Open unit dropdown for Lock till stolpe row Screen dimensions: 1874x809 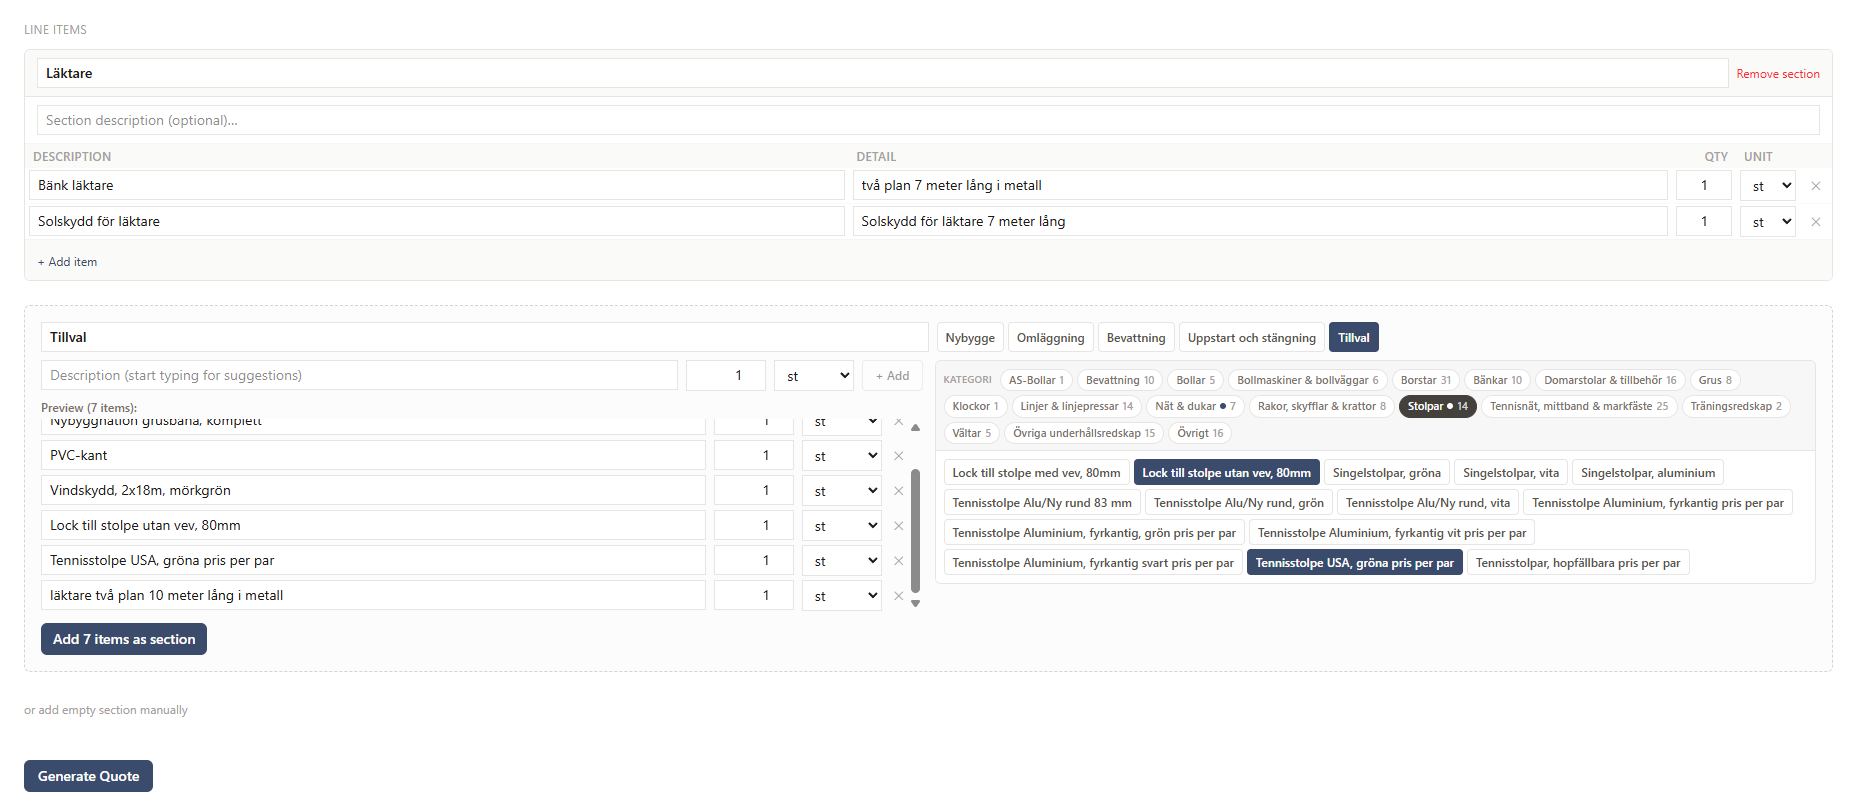[842, 526]
